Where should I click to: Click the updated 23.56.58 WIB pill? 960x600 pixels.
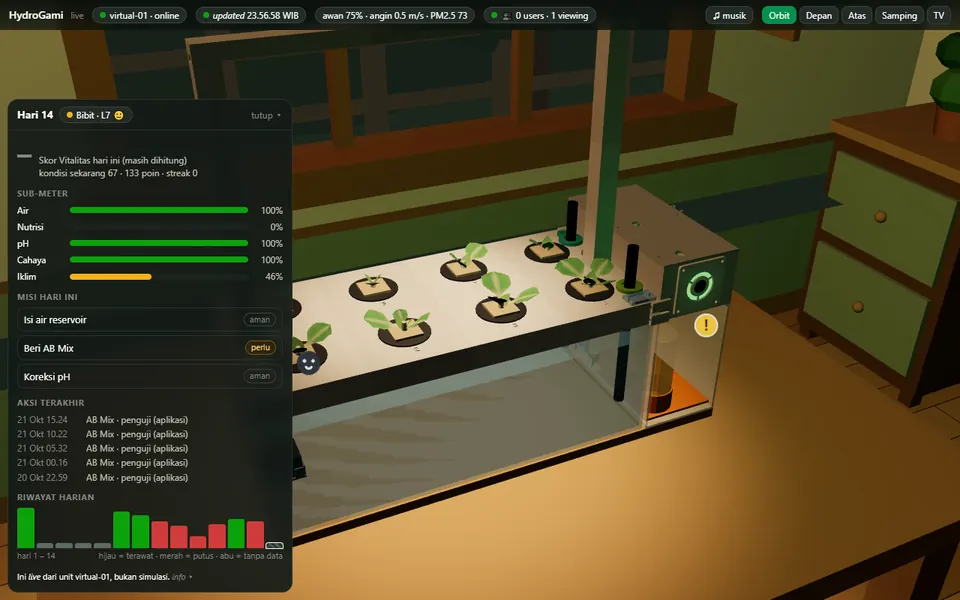click(x=251, y=15)
